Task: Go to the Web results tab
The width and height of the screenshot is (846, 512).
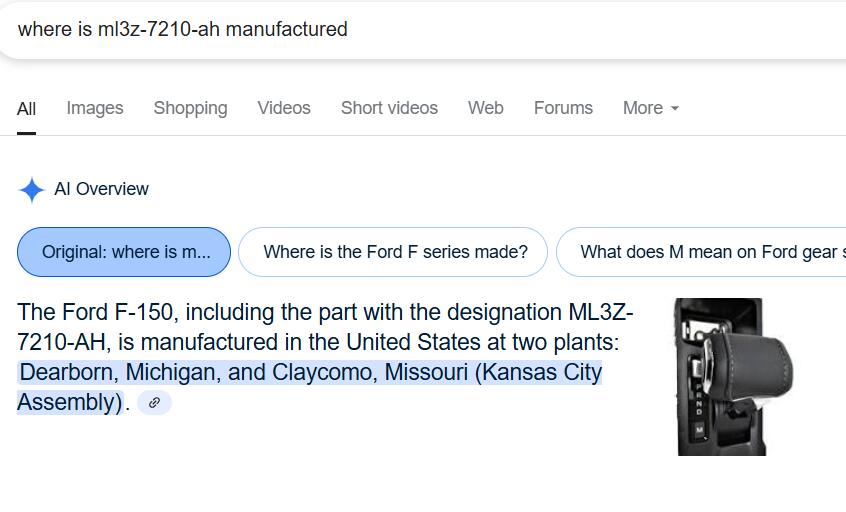Action: click(x=486, y=108)
